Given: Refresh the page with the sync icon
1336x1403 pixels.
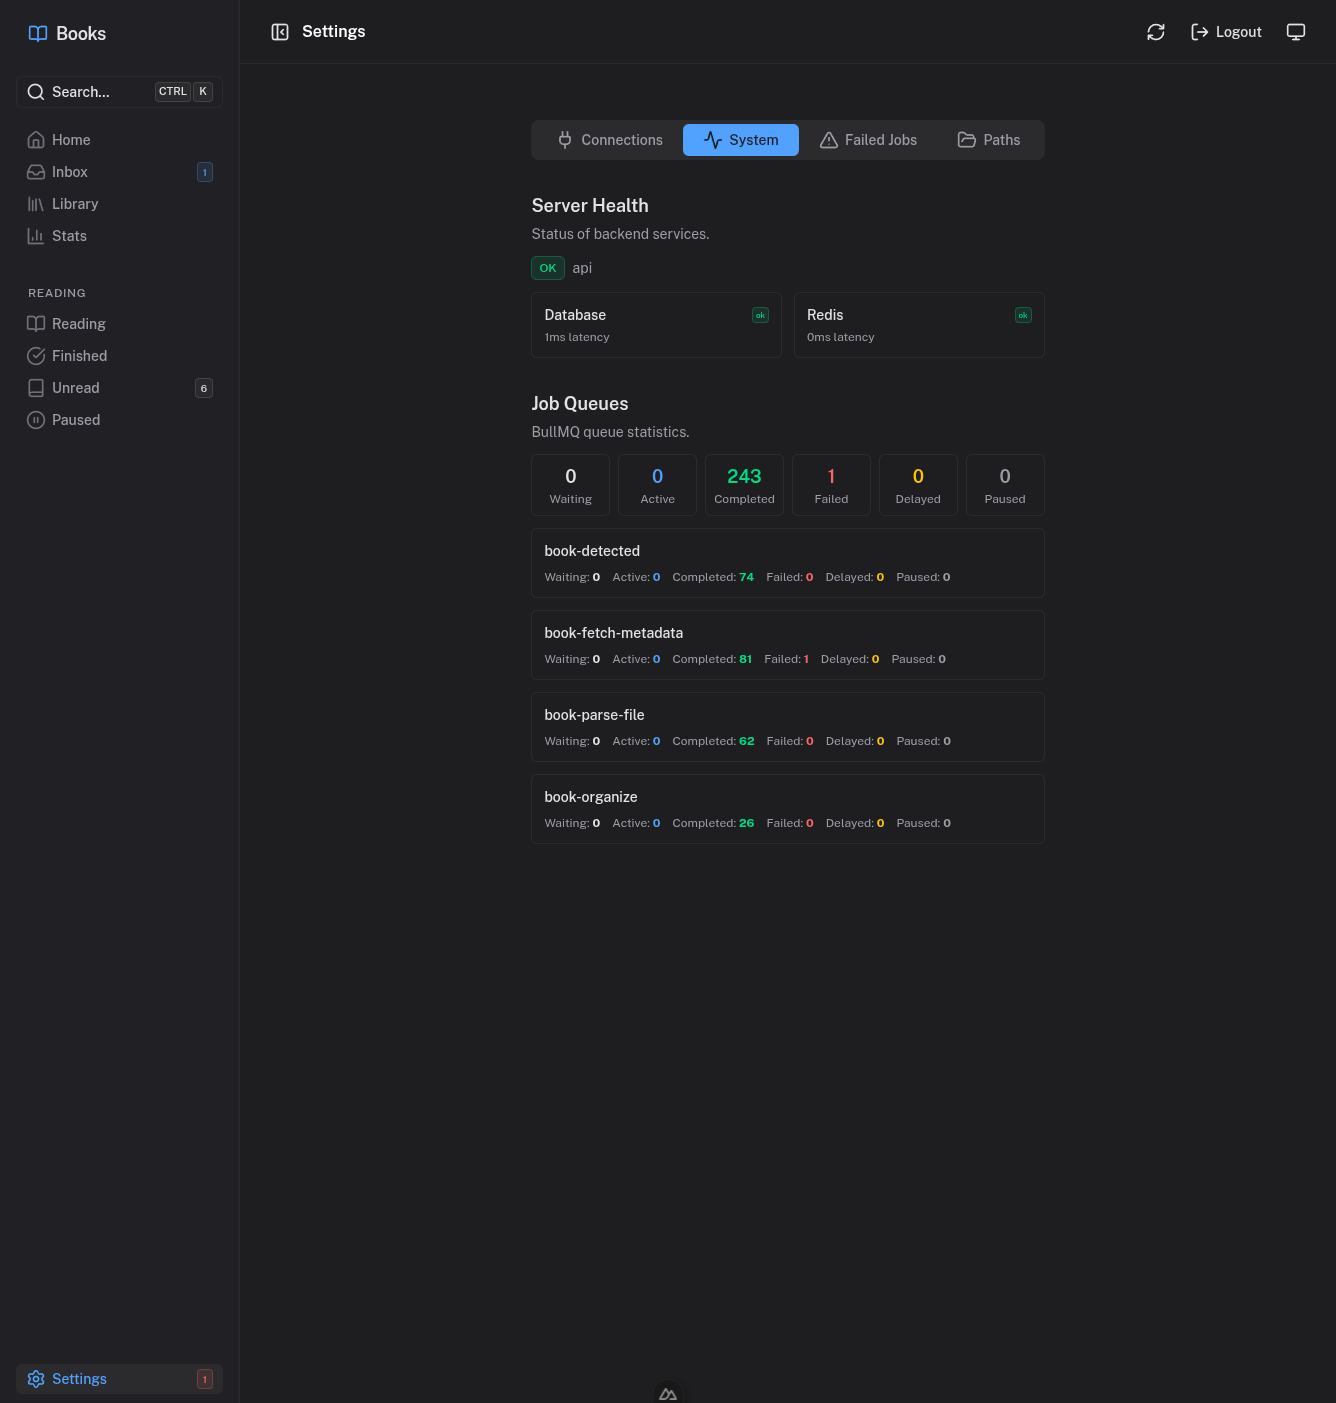Looking at the screenshot, I should pyautogui.click(x=1155, y=31).
